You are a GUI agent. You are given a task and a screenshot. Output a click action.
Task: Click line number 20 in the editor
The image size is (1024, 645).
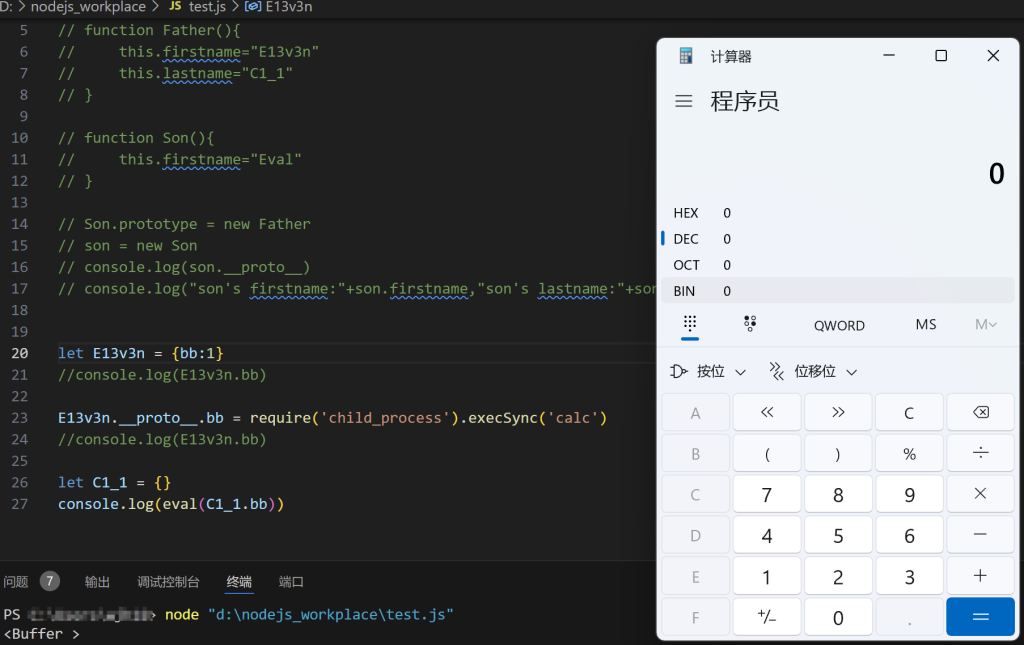click(x=20, y=353)
